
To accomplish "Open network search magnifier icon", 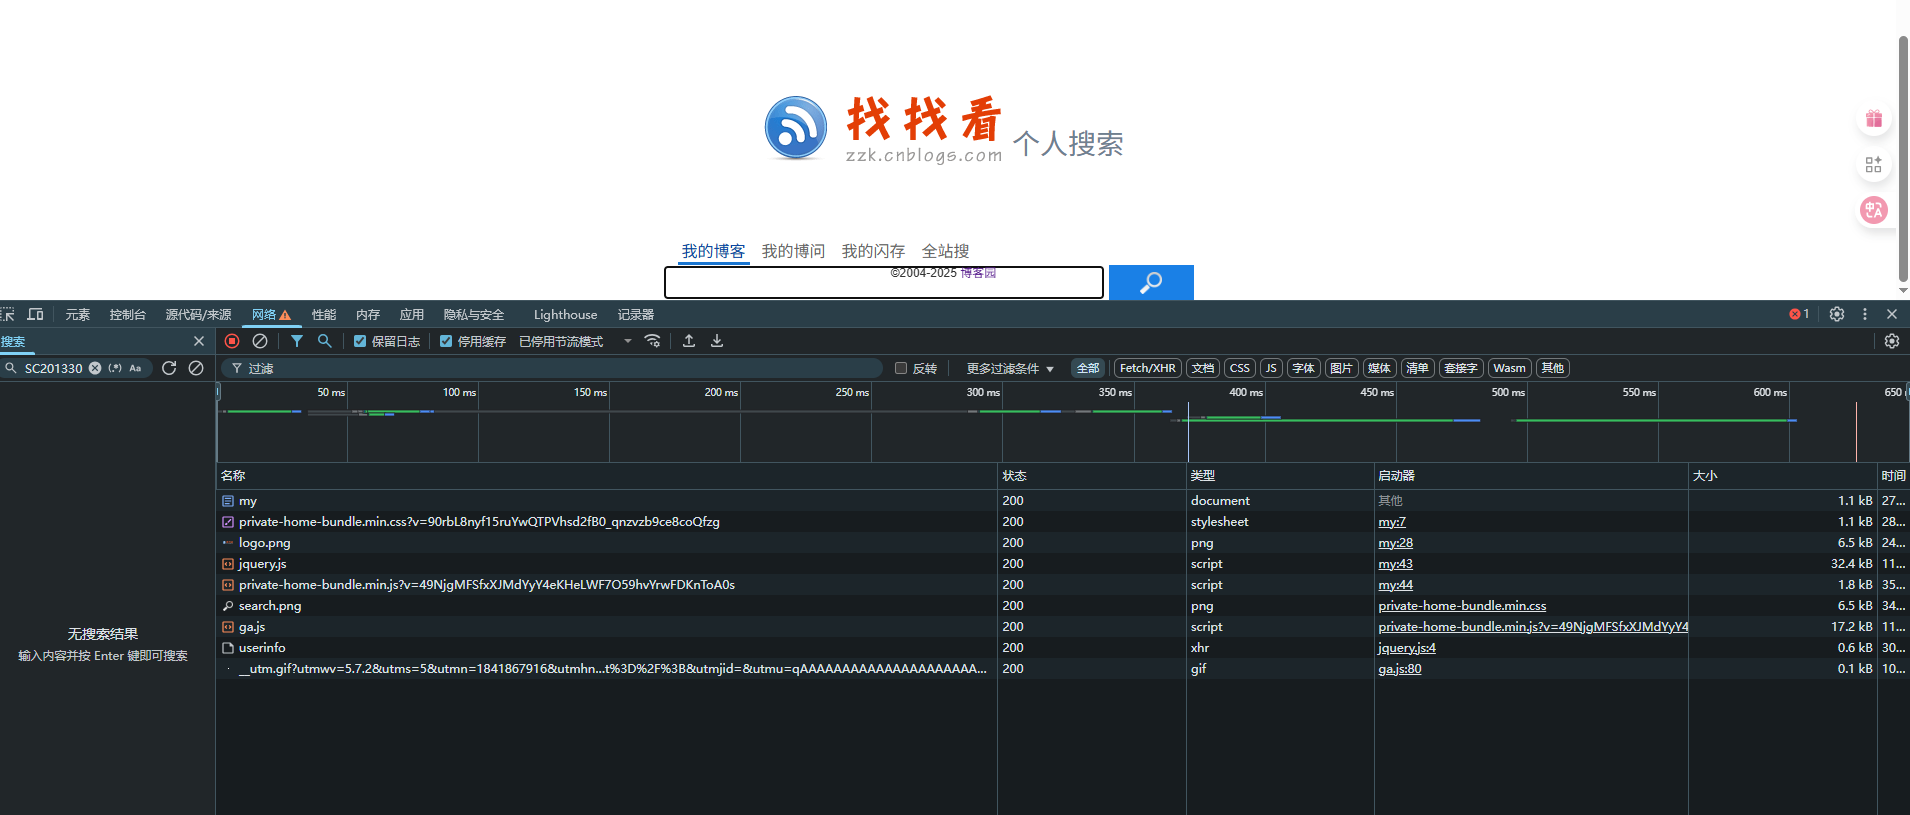I will coord(324,341).
